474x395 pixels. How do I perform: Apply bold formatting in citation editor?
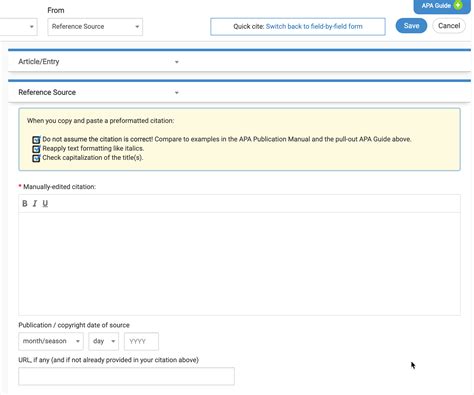(x=25, y=203)
